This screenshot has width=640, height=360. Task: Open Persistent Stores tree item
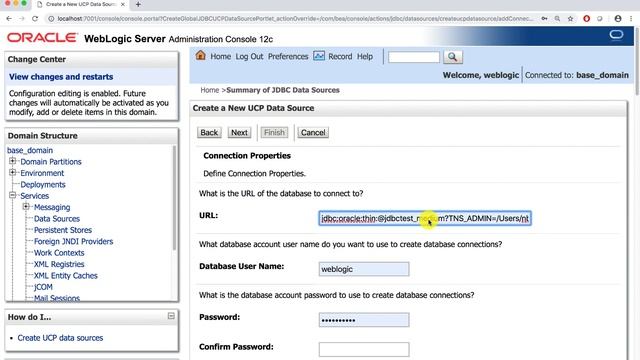click(x=63, y=230)
